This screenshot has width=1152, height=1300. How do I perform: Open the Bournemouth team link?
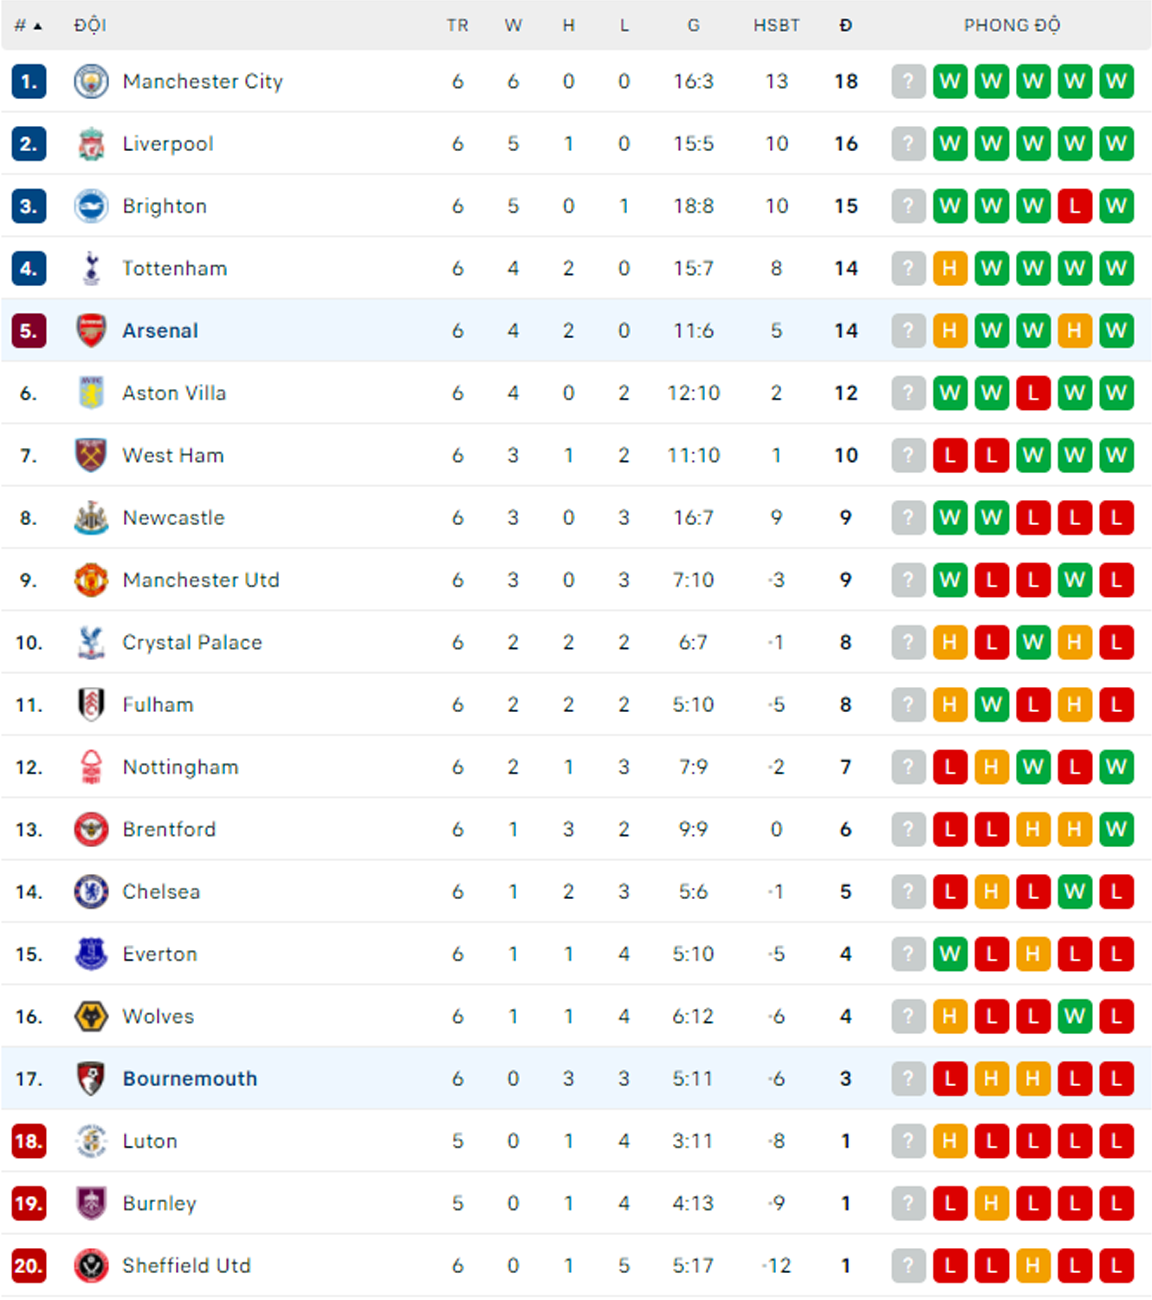(x=190, y=1079)
